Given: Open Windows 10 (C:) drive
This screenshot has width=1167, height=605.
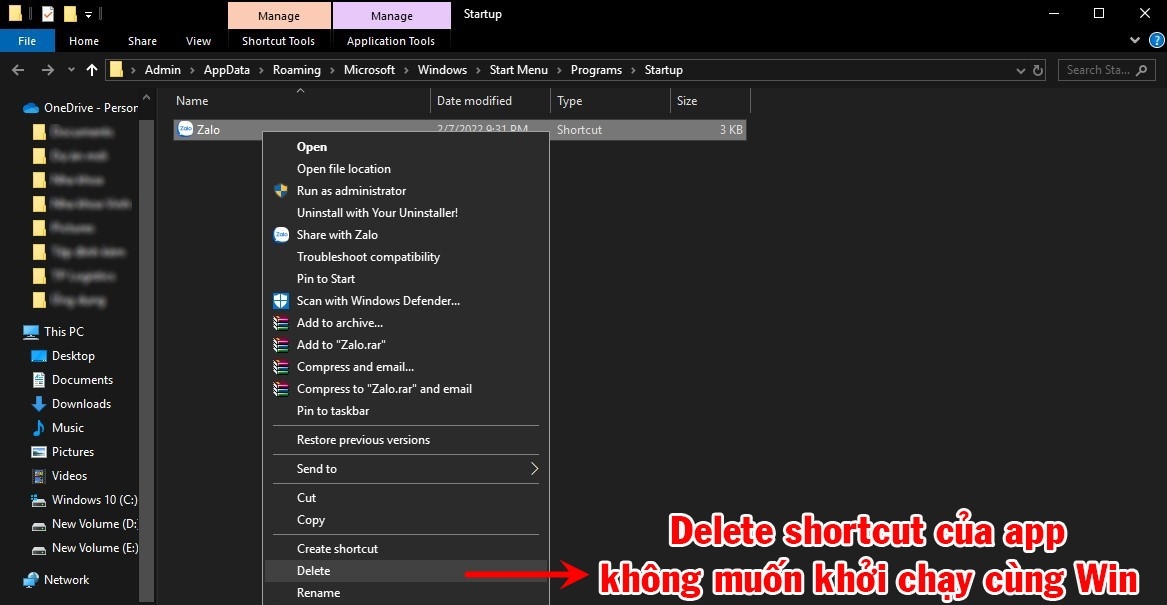Looking at the screenshot, I should pyautogui.click(x=83, y=499).
